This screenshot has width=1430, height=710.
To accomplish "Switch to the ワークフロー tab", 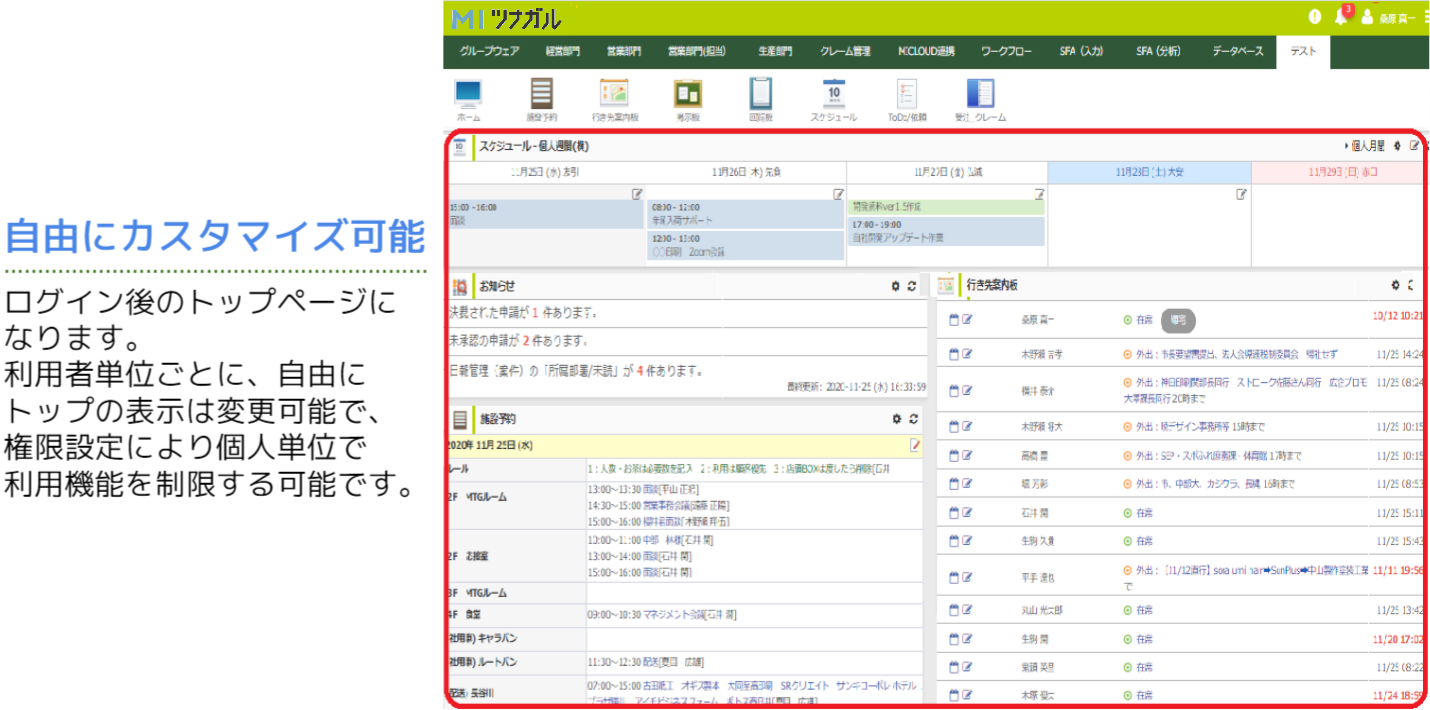I will tap(1006, 52).
